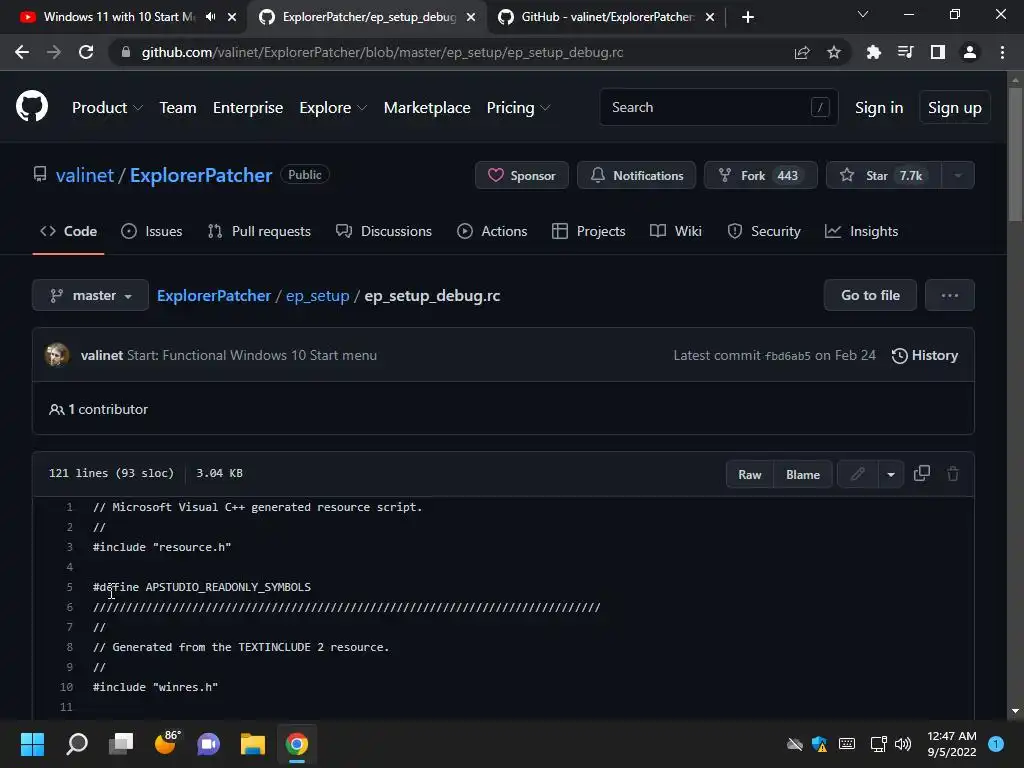Click the Notifications button
The width and height of the screenshot is (1024, 768).
click(x=636, y=175)
